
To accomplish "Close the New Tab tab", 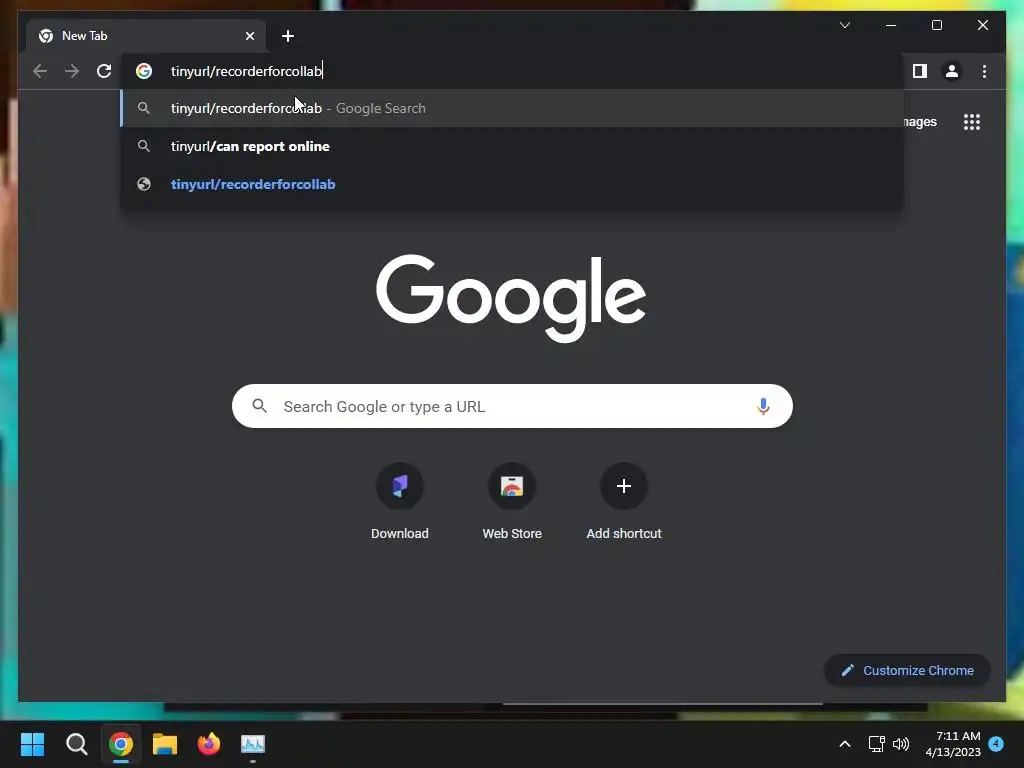I will 249,36.
